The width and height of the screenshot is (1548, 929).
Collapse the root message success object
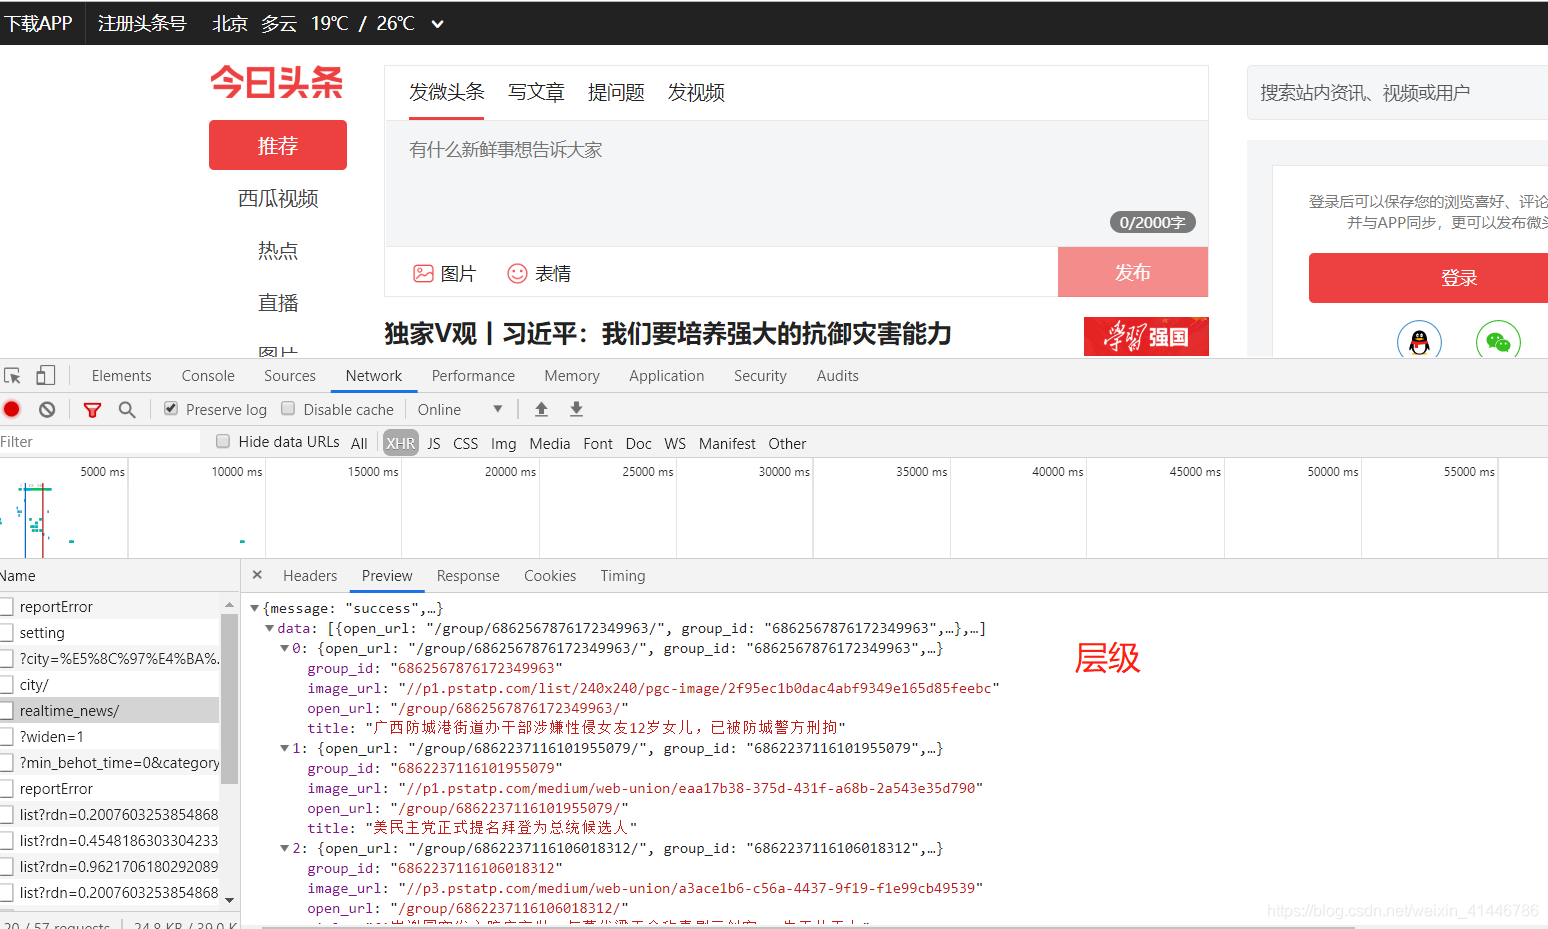tap(254, 608)
